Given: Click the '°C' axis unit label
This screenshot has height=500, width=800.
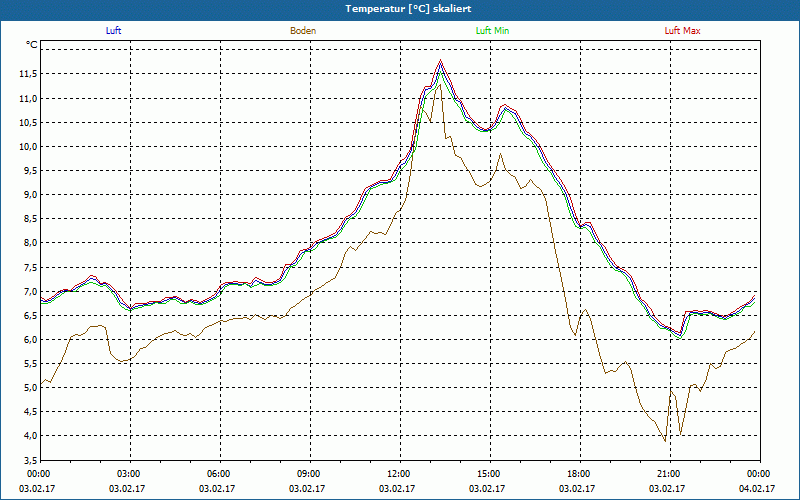Looking at the screenshot, I should pyautogui.click(x=32, y=45).
